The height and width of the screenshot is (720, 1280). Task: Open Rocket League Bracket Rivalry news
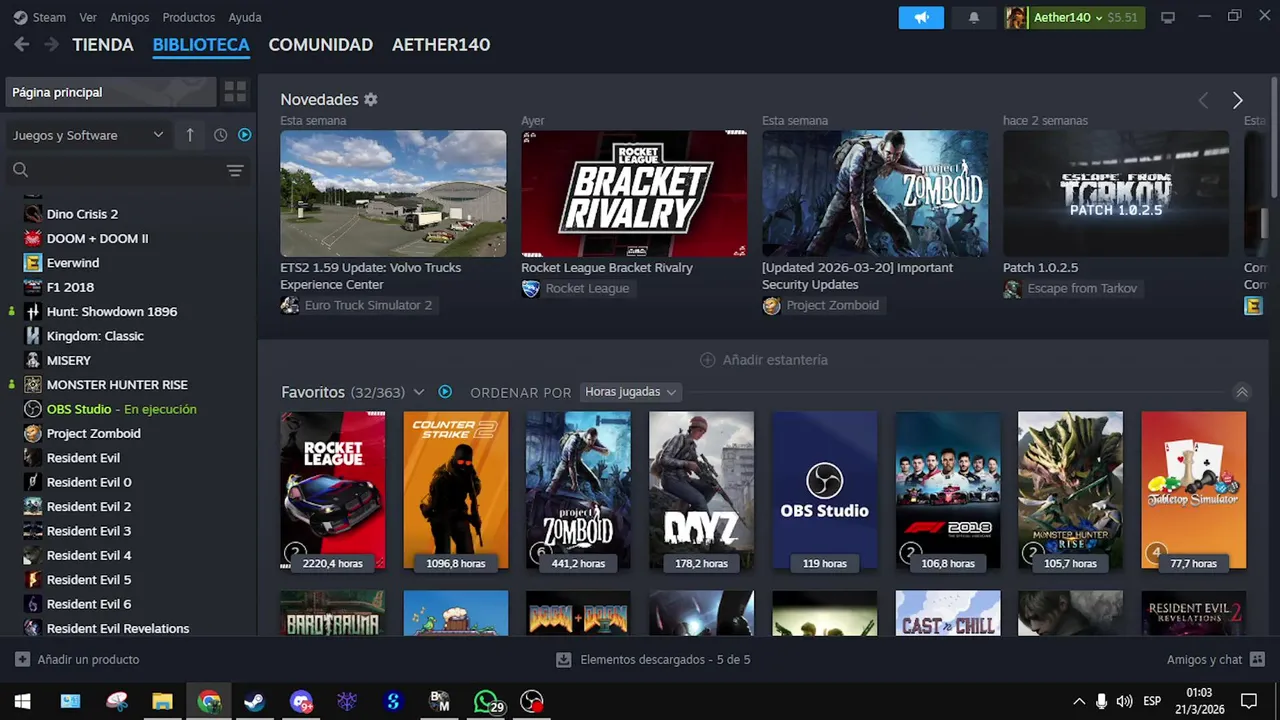[634, 193]
